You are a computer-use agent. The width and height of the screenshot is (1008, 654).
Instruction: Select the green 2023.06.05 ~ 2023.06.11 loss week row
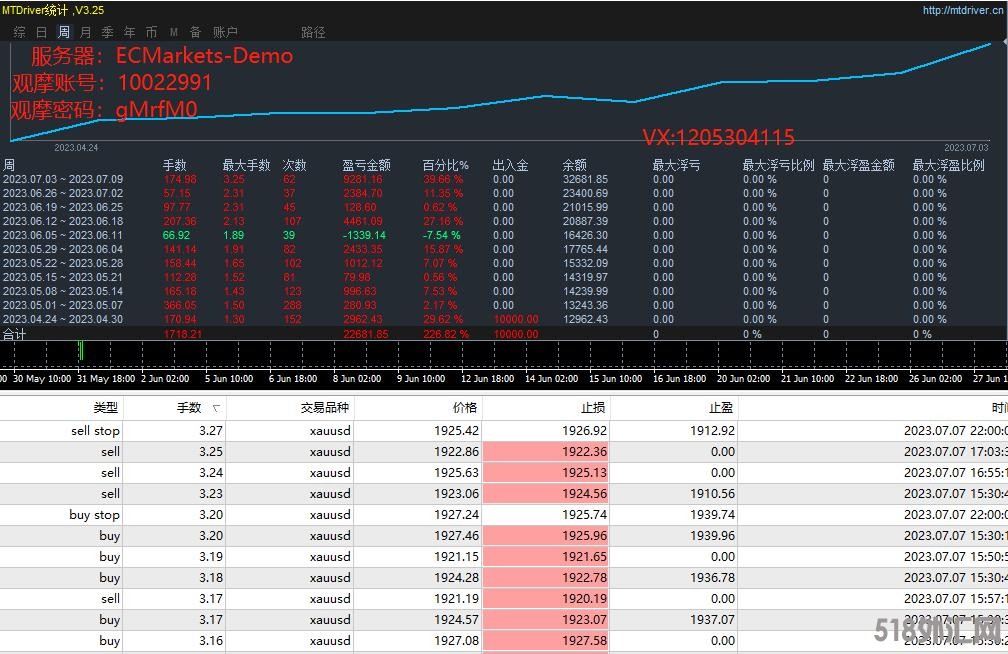tap(63, 236)
